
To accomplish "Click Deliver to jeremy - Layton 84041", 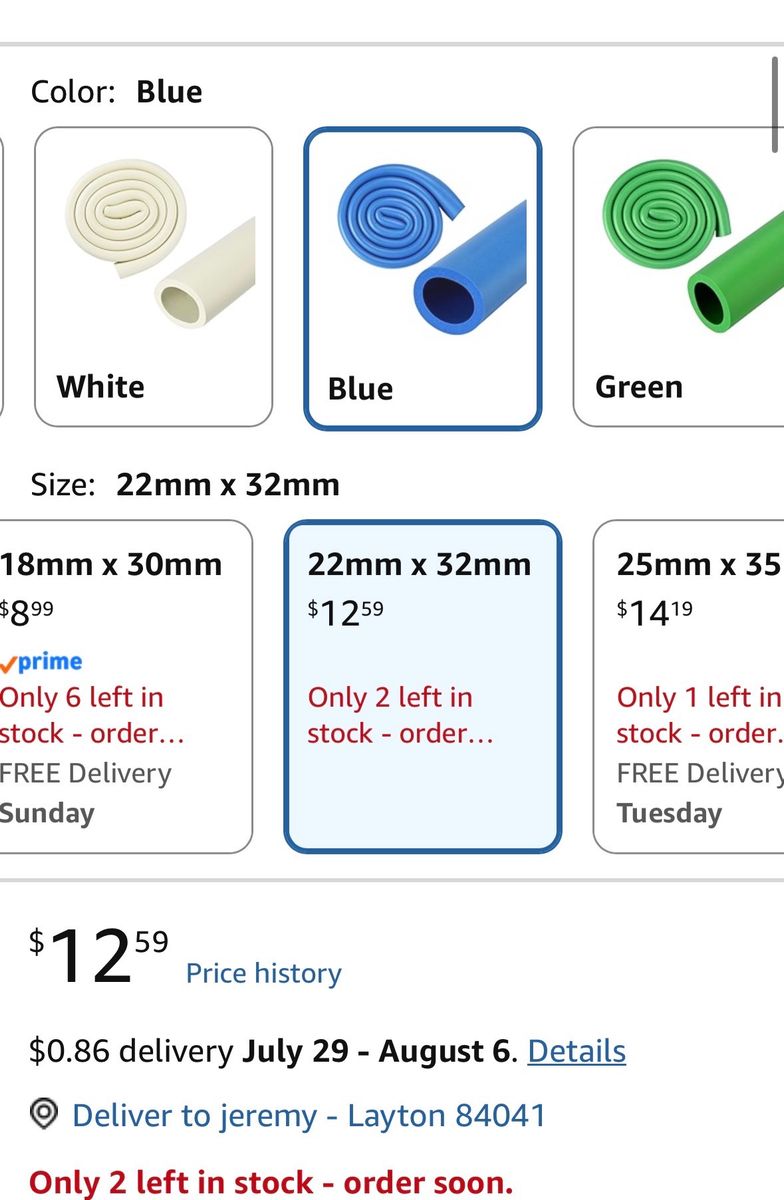I will point(309,1115).
